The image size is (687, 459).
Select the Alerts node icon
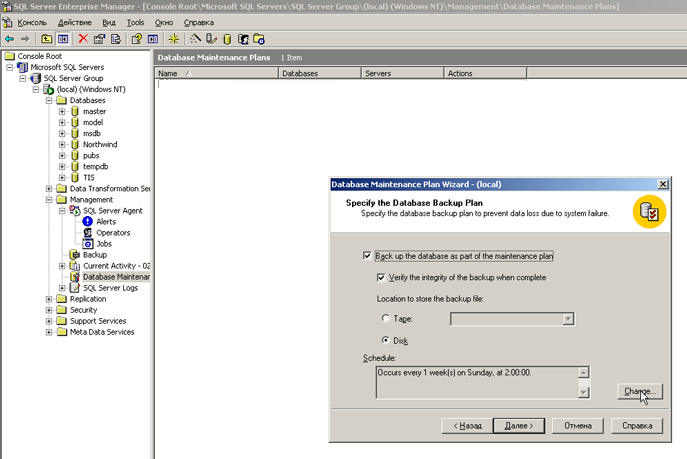click(x=88, y=222)
